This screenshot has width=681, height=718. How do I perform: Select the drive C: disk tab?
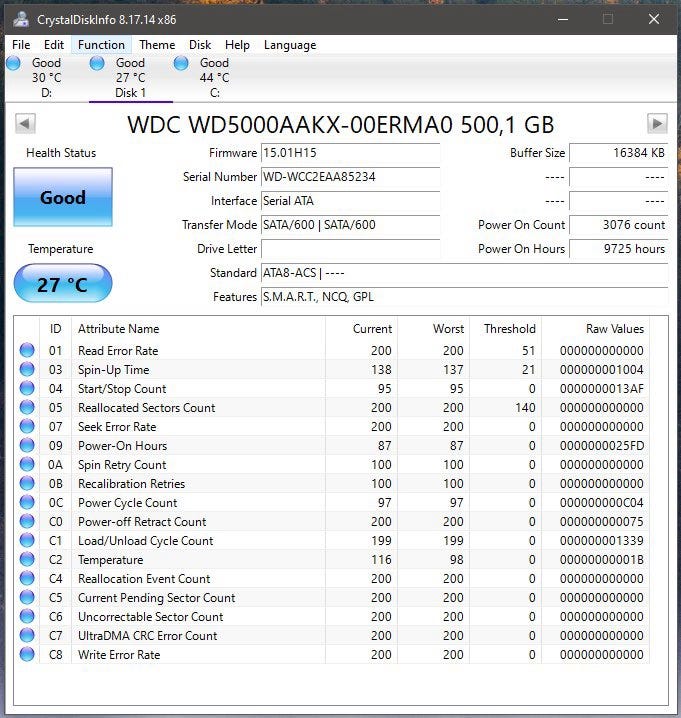(x=213, y=78)
